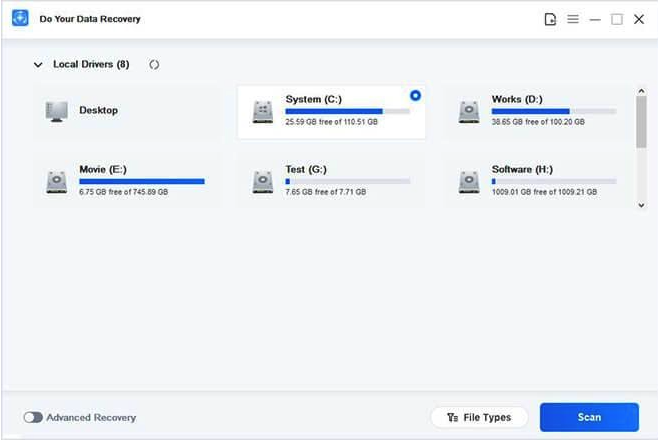Maximize the Data Recovery window
This screenshot has height=448, width=658.
[617, 19]
